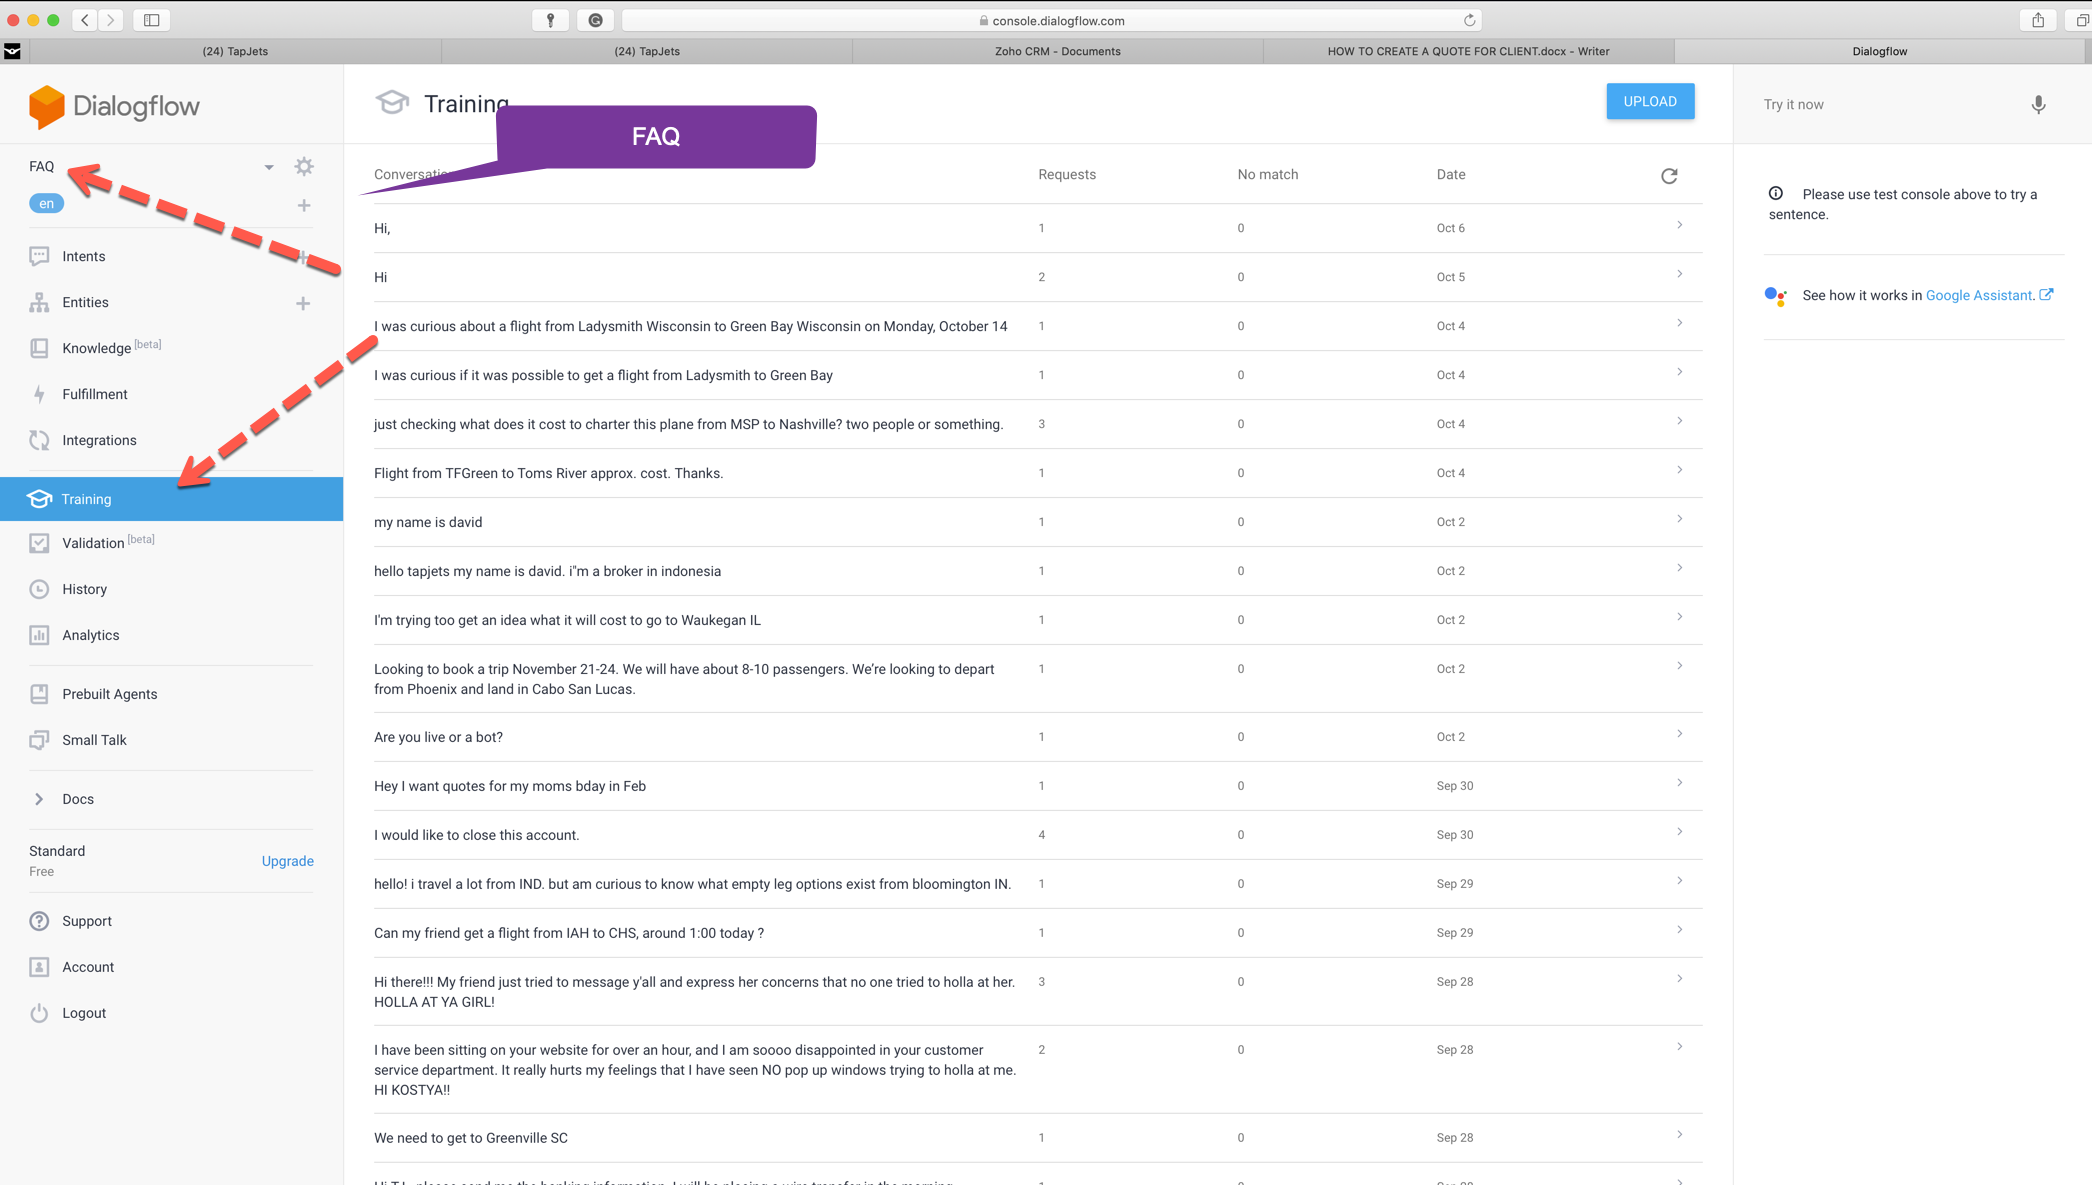This screenshot has width=2092, height=1185.
Task: Click the add language plus icon
Action: (x=304, y=205)
